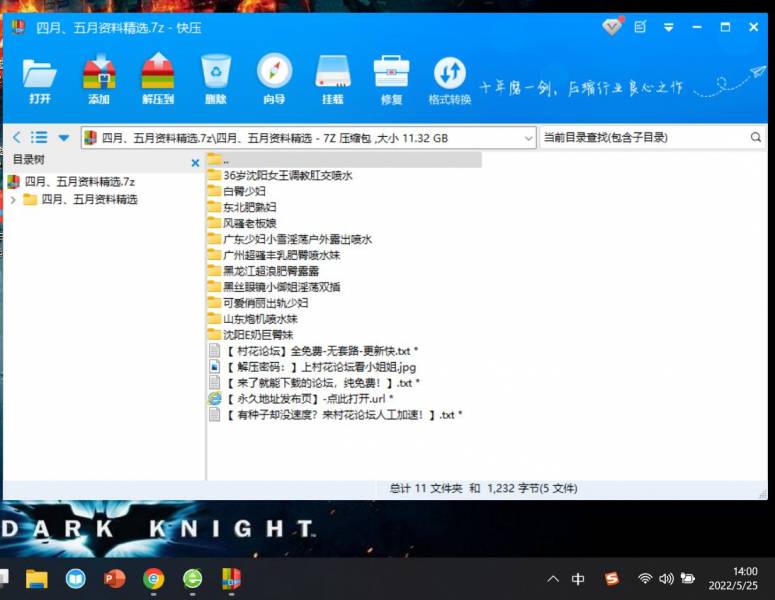Expand the tree folder under the 7z archive

[x=13, y=199]
